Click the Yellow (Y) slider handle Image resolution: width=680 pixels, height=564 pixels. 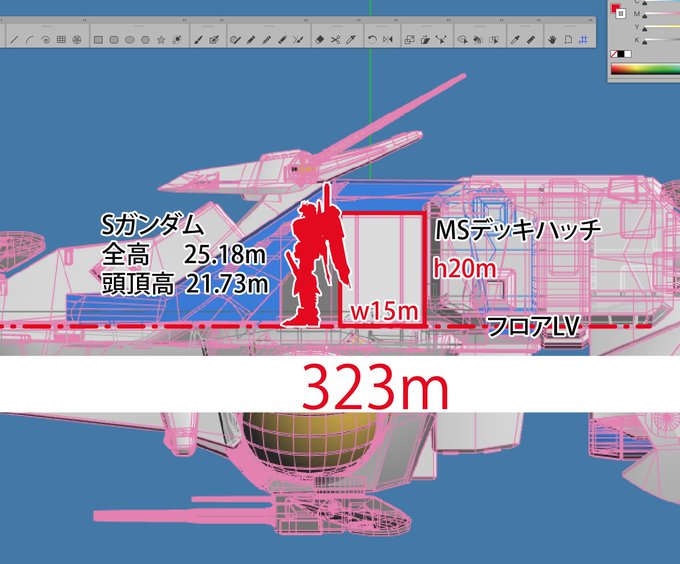click(x=644, y=29)
